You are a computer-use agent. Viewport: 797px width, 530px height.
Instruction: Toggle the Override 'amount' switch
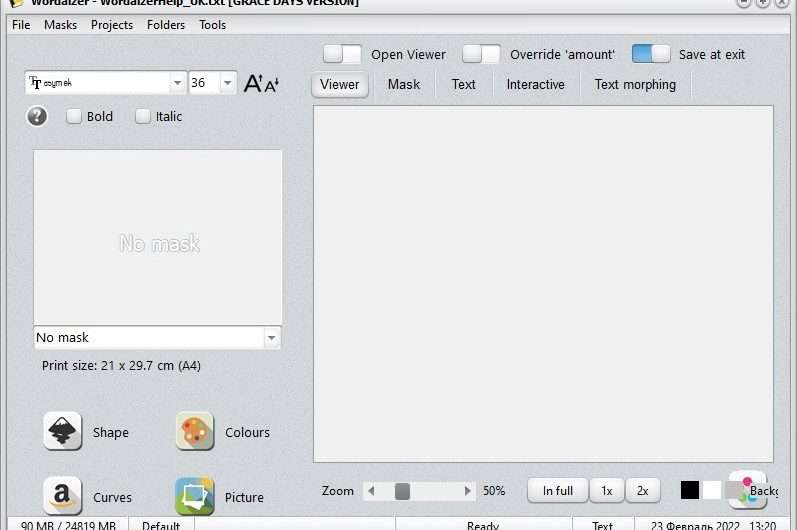click(x=481, y=54)
